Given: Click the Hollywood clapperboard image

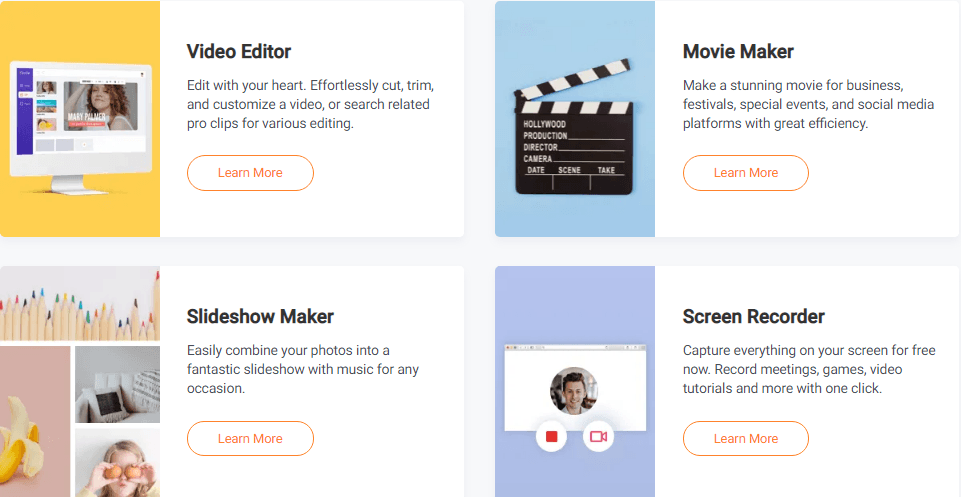Looking at the screenshot, I should (x=573, y=127).
